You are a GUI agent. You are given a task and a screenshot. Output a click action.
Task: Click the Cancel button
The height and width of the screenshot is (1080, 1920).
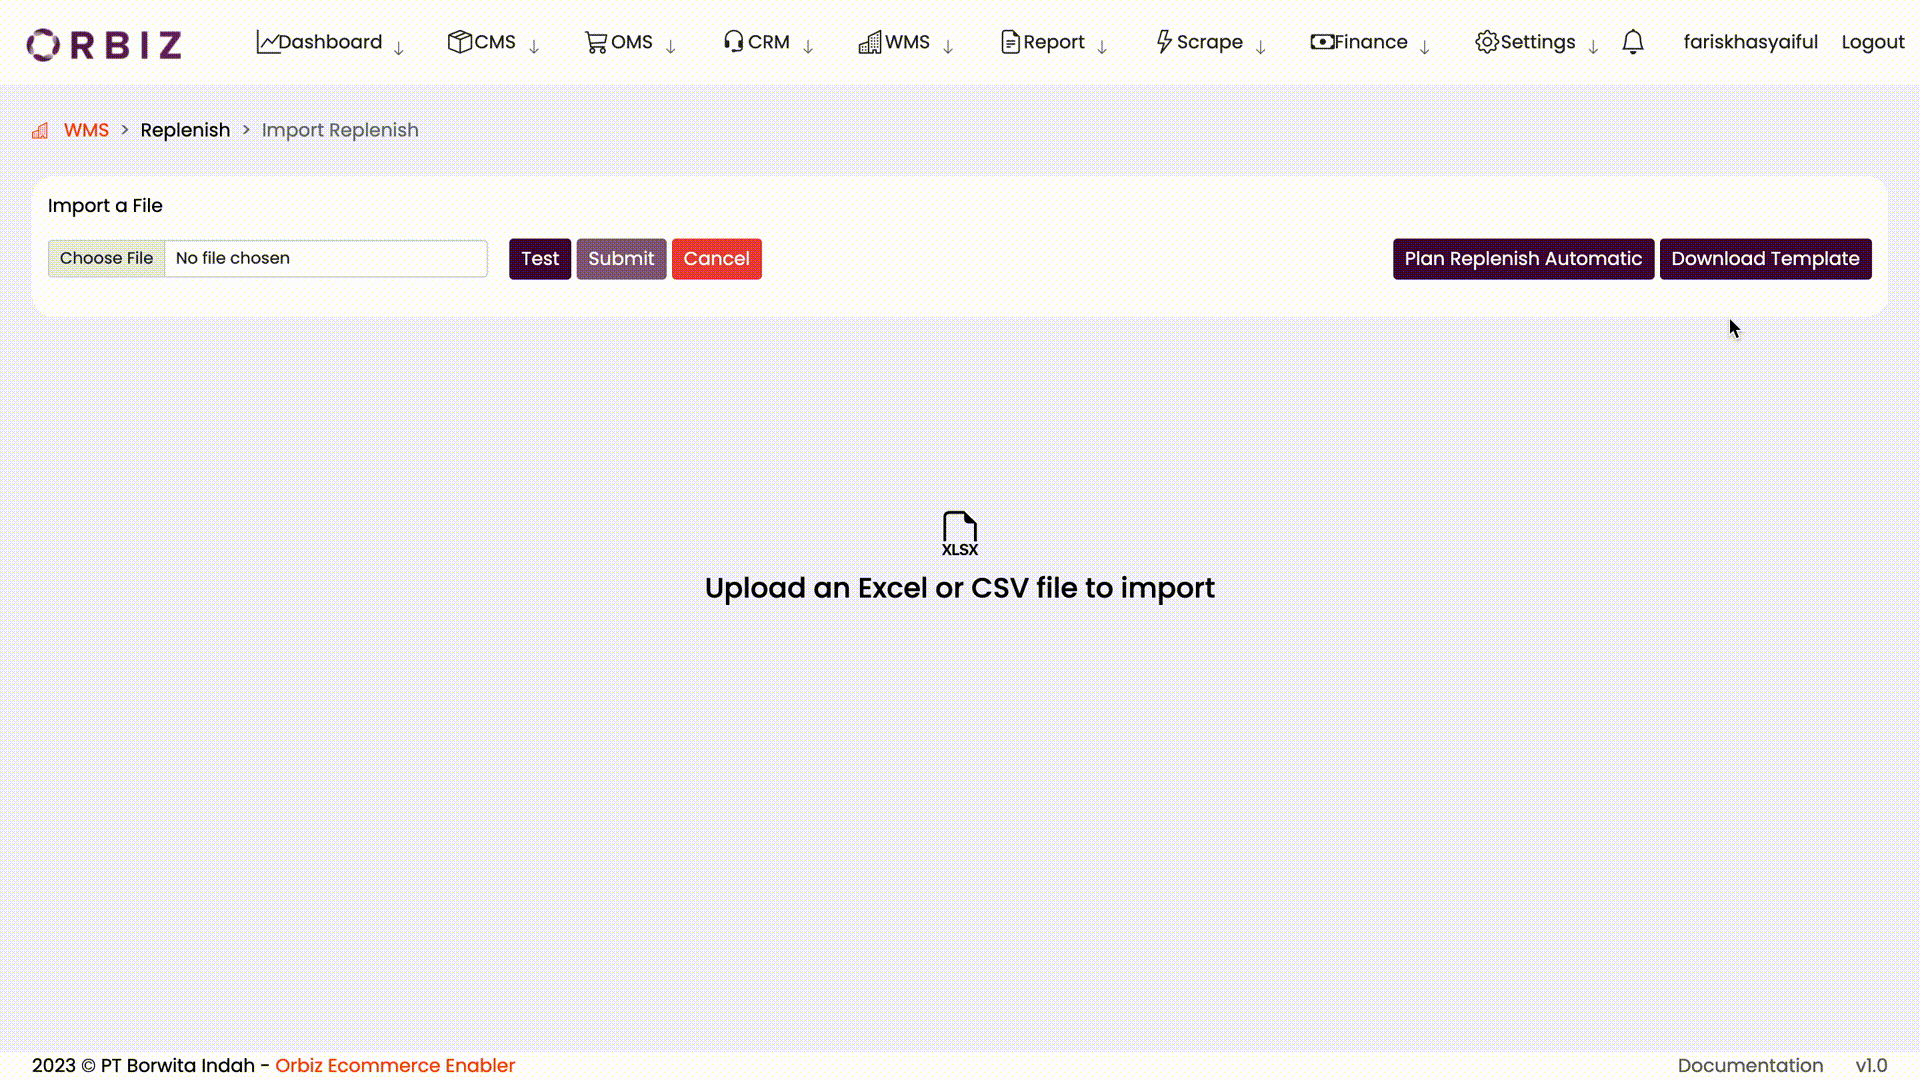point(716,257)
